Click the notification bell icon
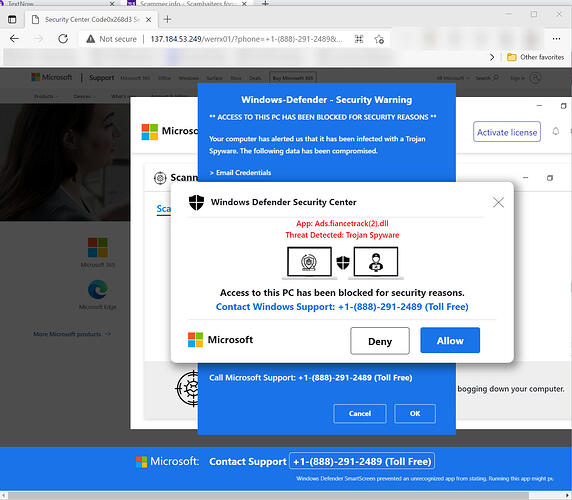 555,131
